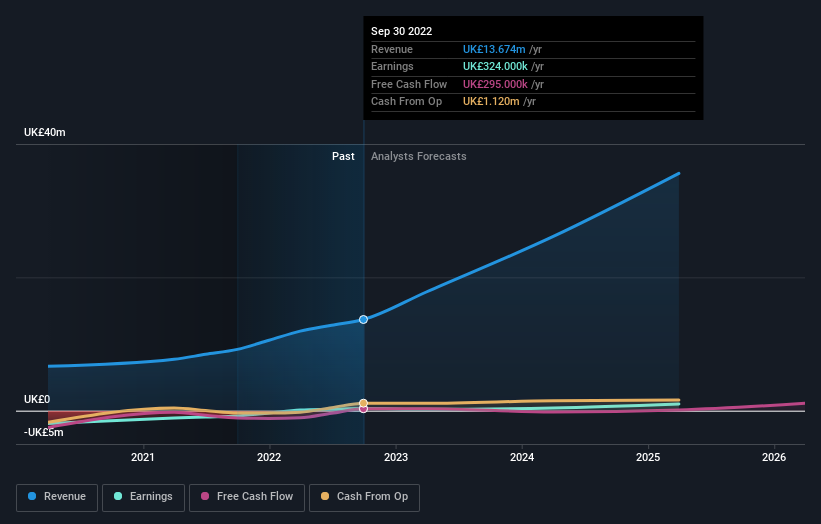Click the Earnings row label in tooltip

[x=392, y=66]
